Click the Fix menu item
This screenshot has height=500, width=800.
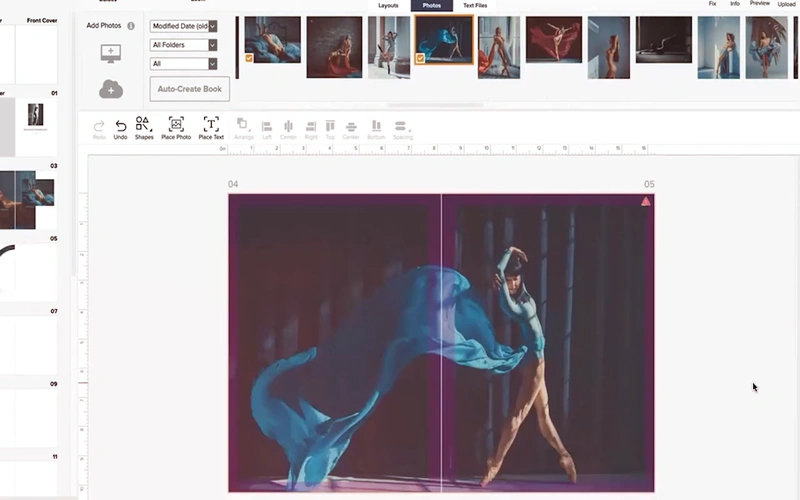712,4
